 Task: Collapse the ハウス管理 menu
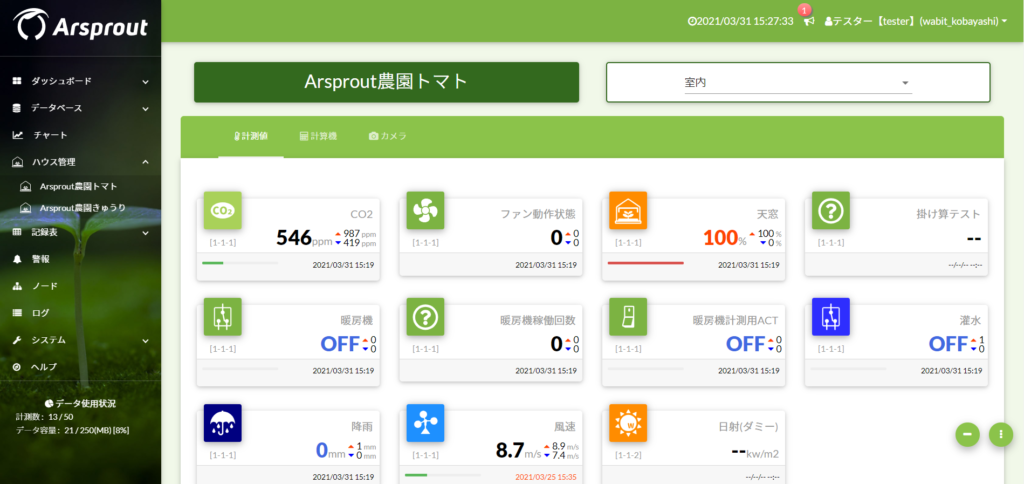[80, 162]
